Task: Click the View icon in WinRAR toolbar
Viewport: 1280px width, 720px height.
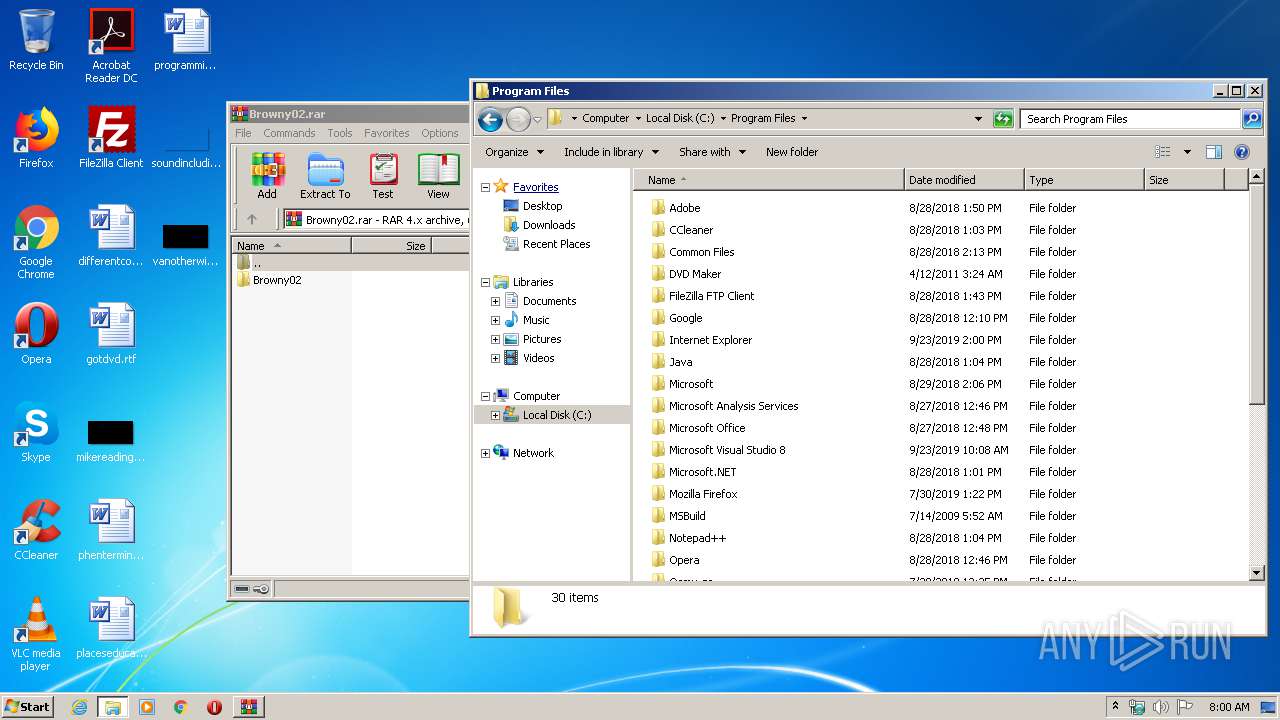Action: click(438, 176)
